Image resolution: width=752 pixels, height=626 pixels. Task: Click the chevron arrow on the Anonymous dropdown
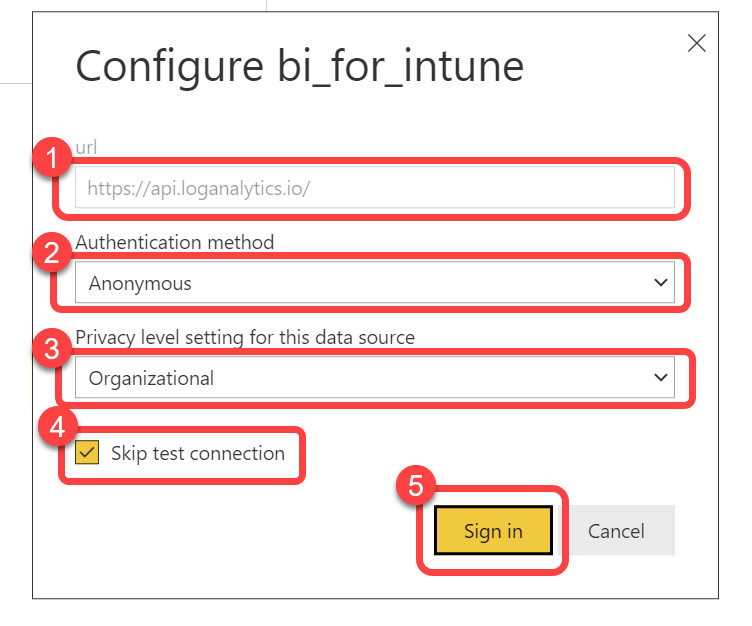coord(660,283)
